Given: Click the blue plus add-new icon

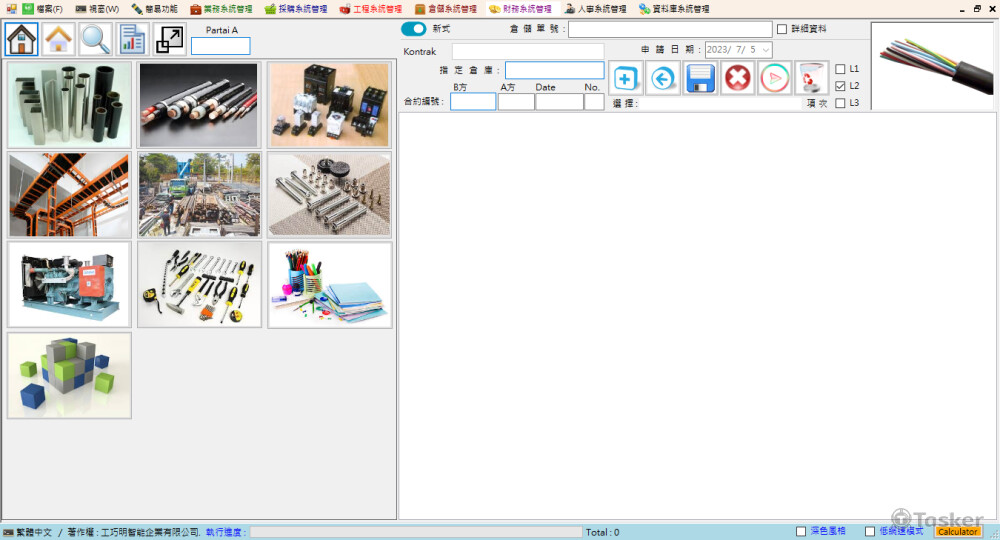Looking at the screenshot, I should tap(626, 78).
